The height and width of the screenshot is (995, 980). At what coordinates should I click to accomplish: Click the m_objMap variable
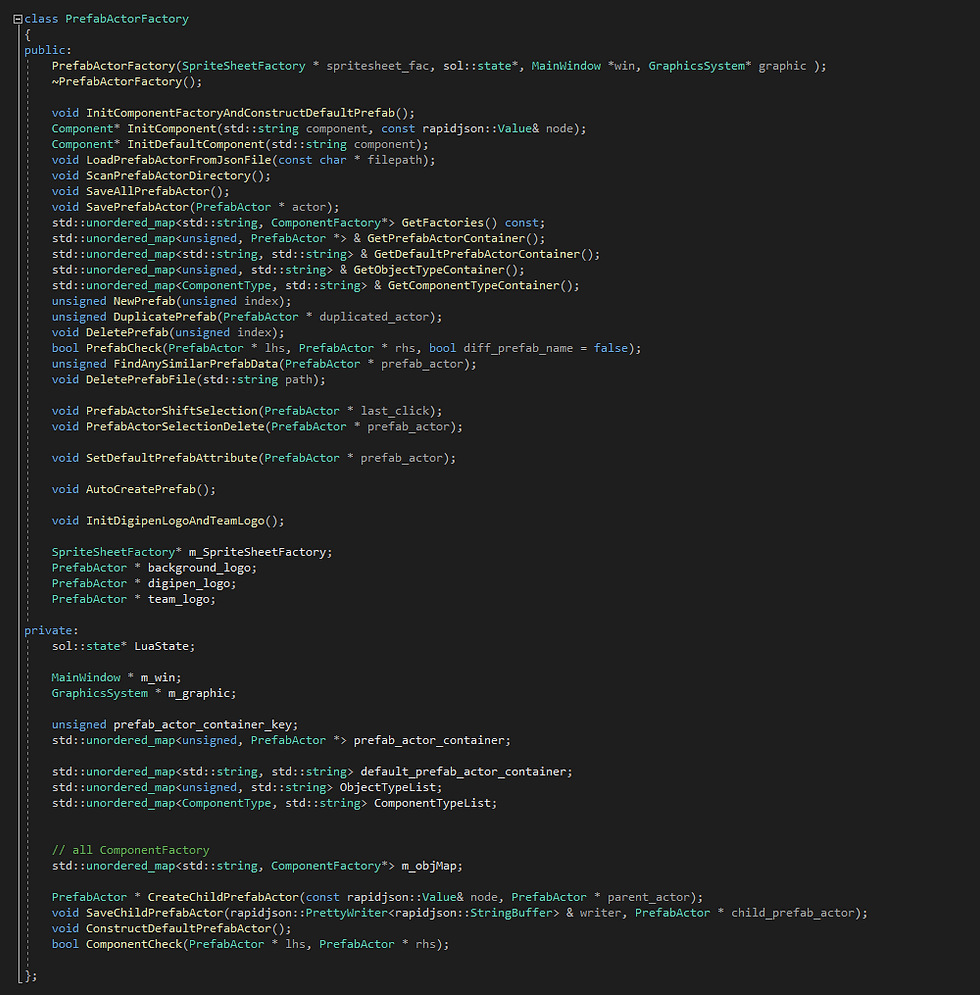point(429,866)
